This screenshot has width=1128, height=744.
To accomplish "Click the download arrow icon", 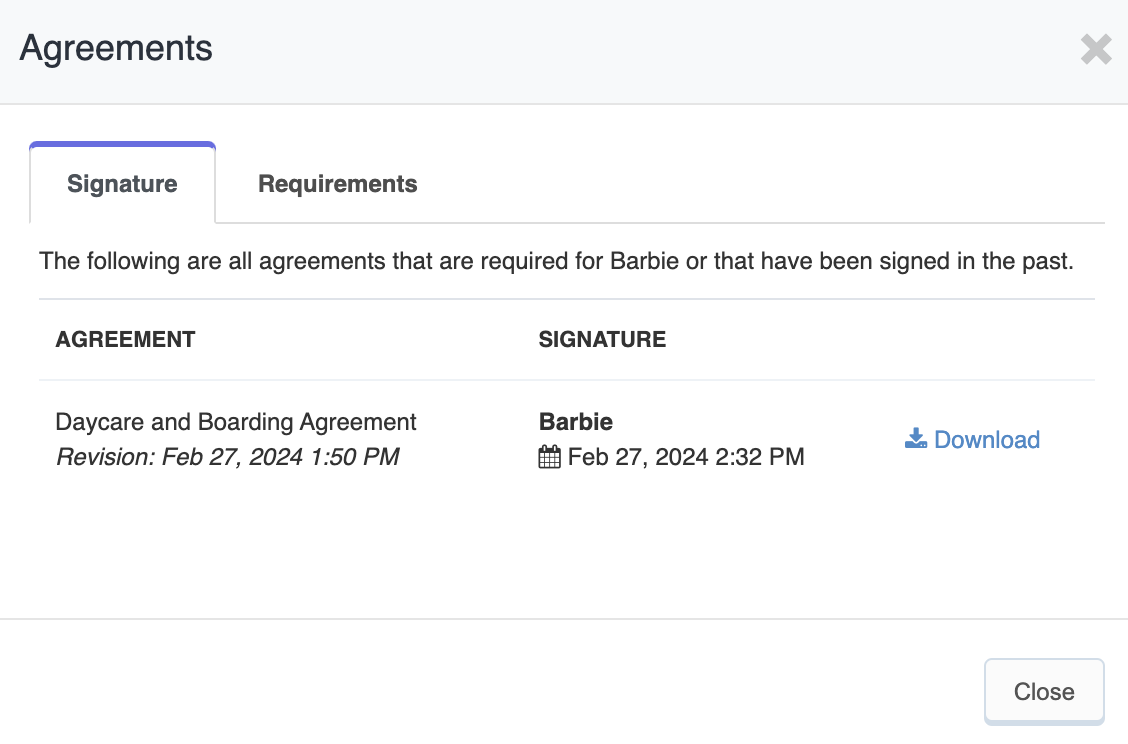I will click(916, 439).
